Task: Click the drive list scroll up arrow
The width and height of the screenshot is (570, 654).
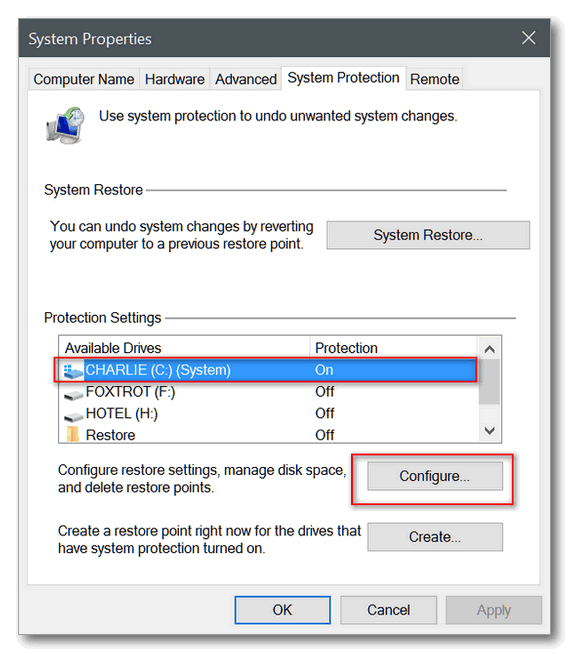Action: tap(490, 349)
